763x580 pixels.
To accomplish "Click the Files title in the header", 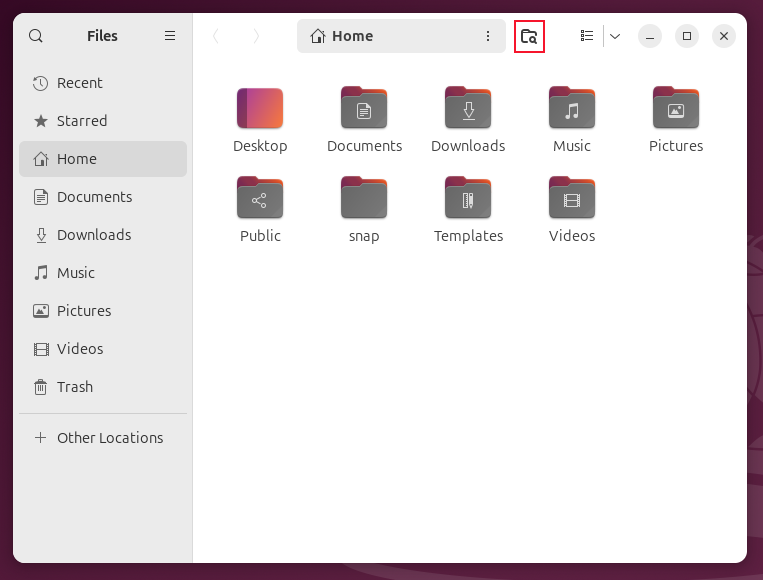I will pos(102,36).
